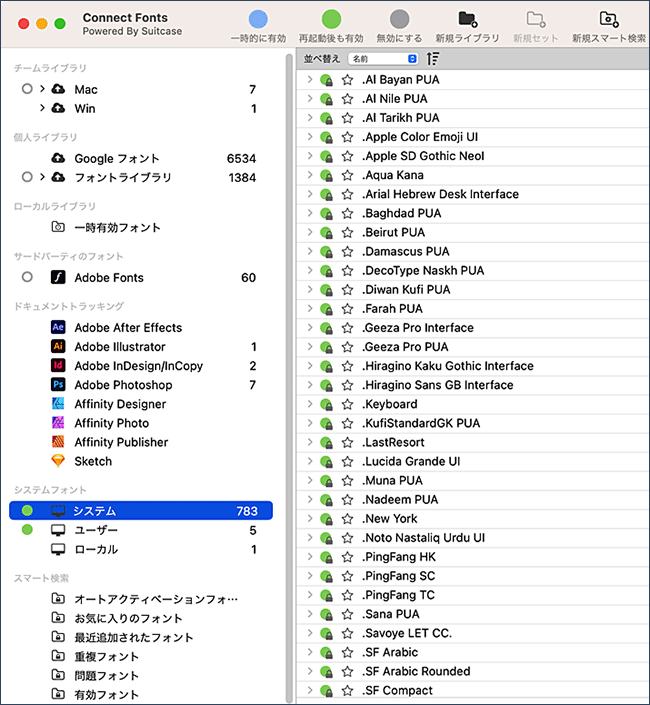Select the .Geeza Pro Interface row
The height and width of the screenshot is (705, 650).
point(473,328)
